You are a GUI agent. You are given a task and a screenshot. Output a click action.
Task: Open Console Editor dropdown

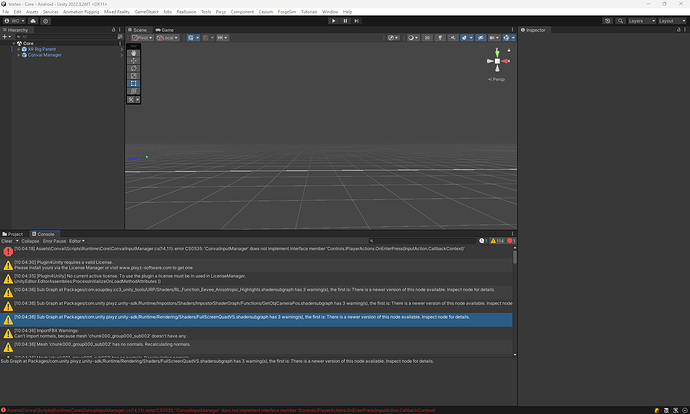tap(77, 241)
